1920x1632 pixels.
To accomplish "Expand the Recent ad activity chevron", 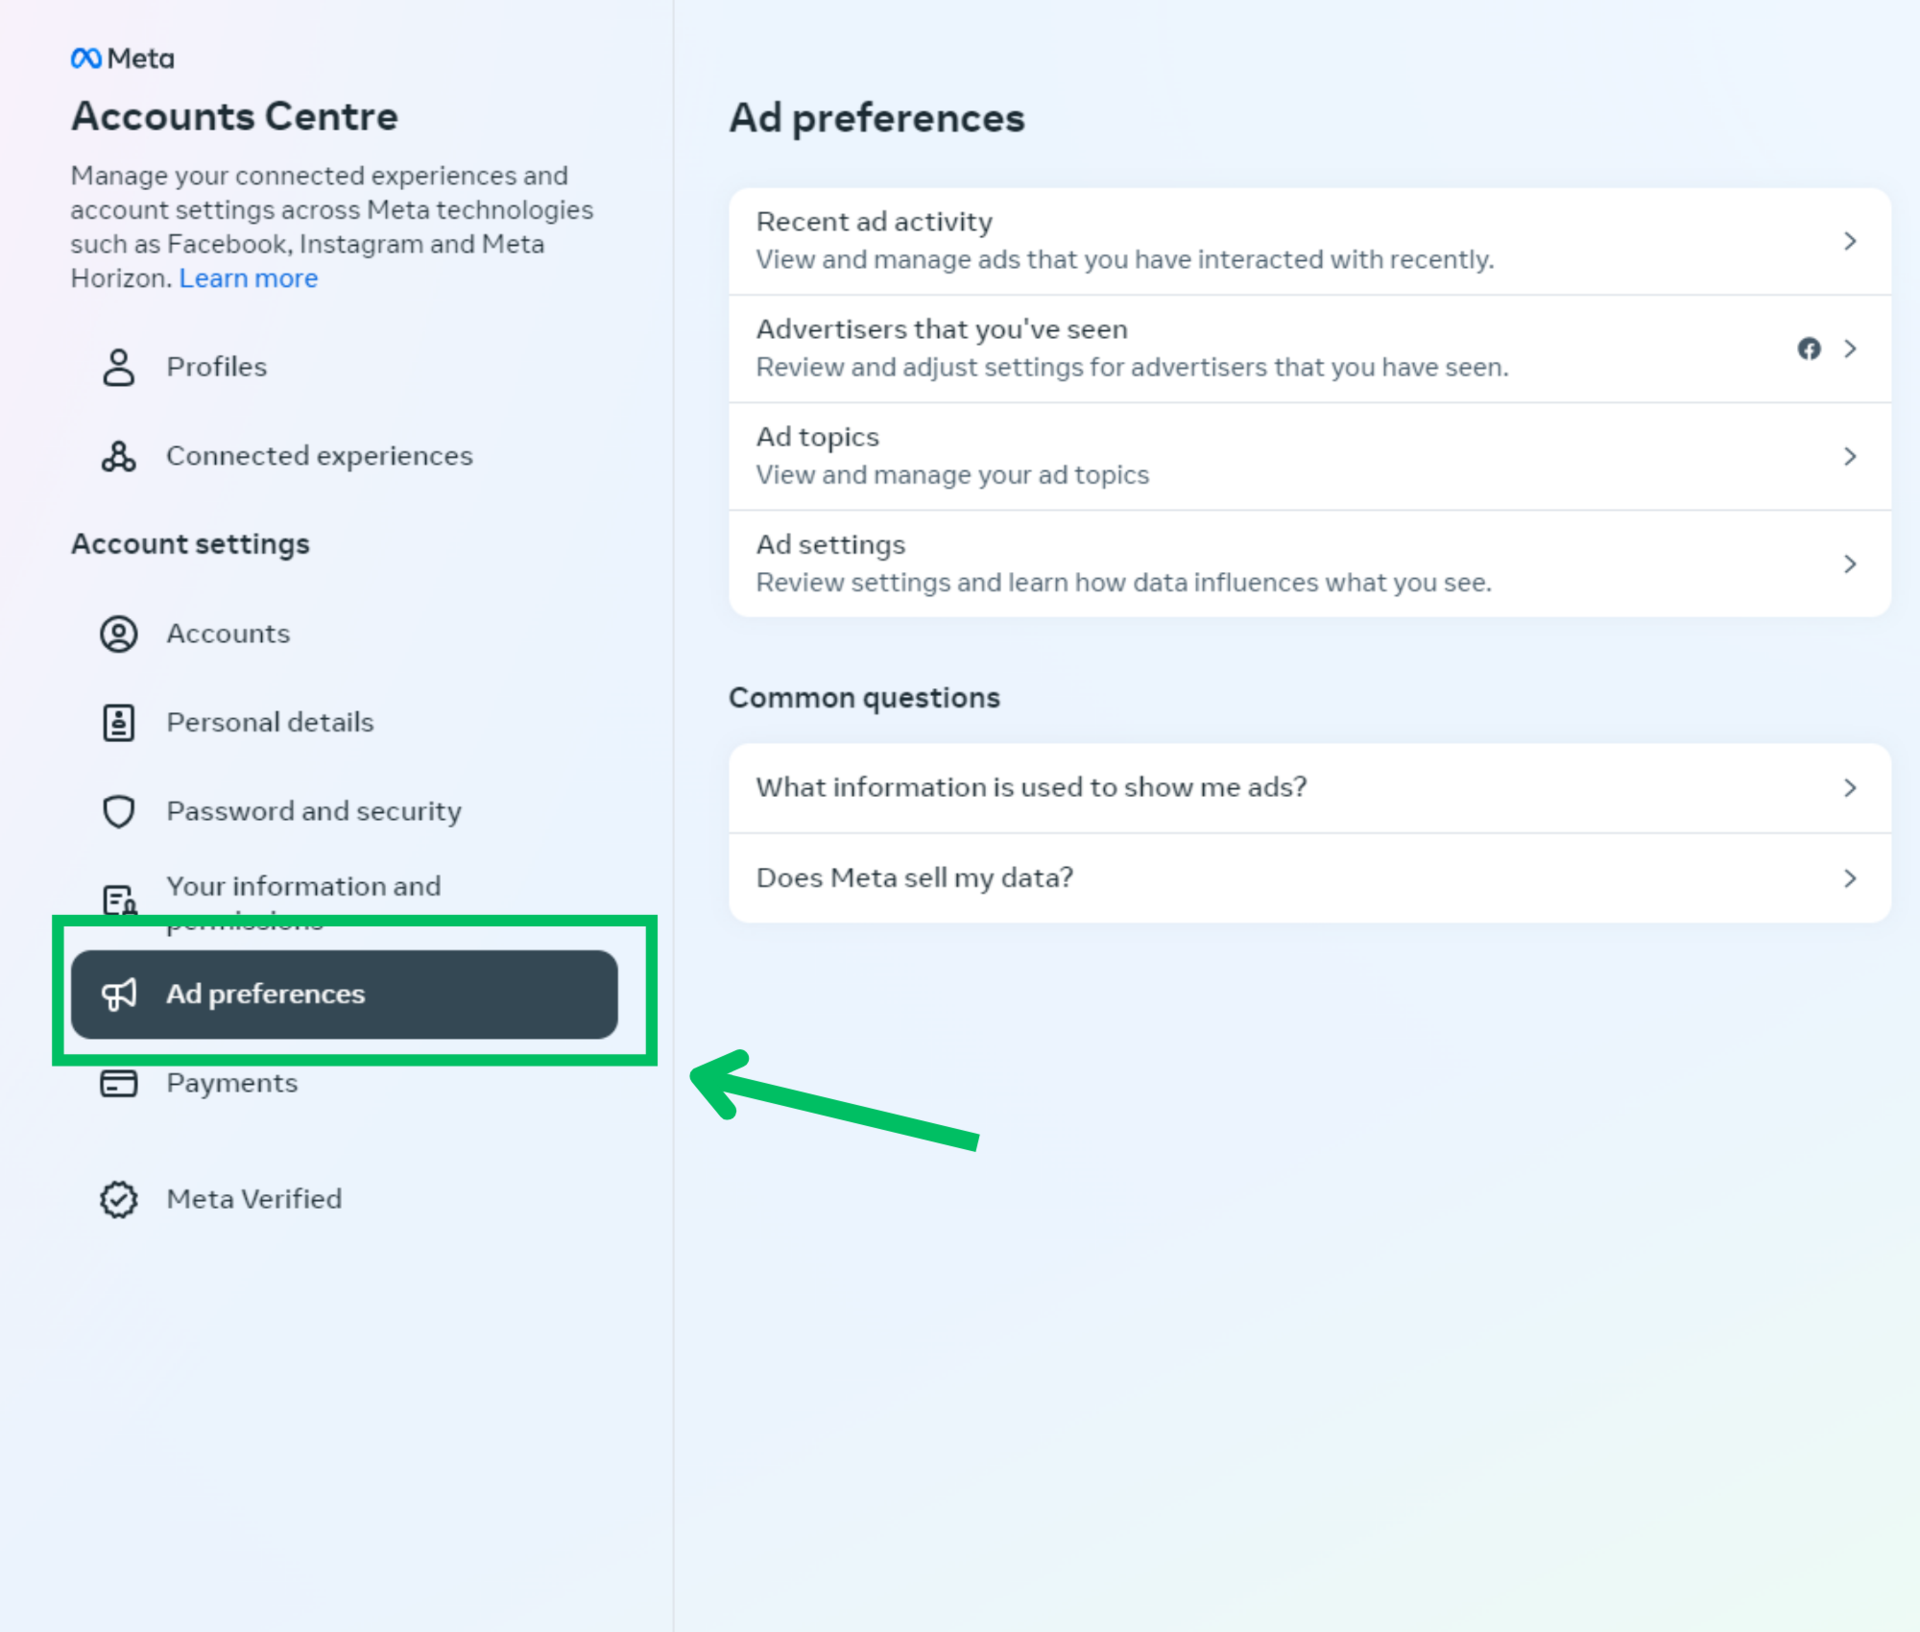I will point(1849,241).
